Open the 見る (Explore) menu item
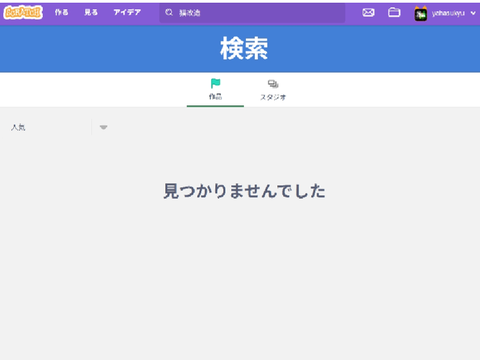Image resolution: width=480 pixels, height=360 pixels. (91, 13)
